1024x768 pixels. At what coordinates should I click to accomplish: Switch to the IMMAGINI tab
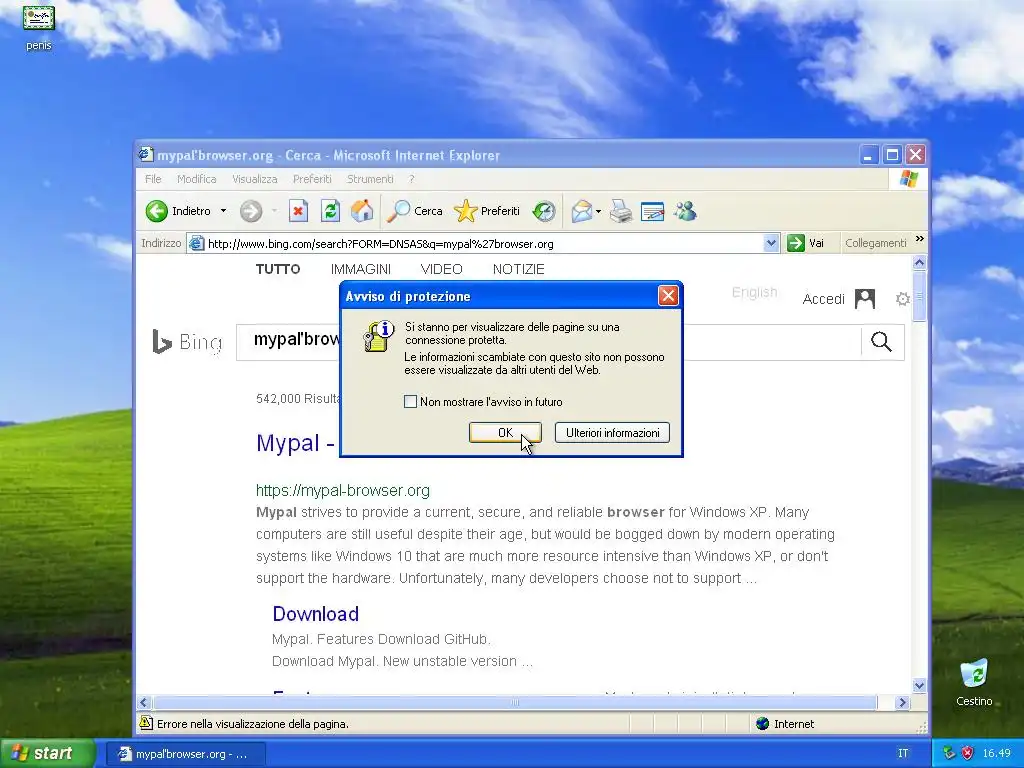point(360,269)
